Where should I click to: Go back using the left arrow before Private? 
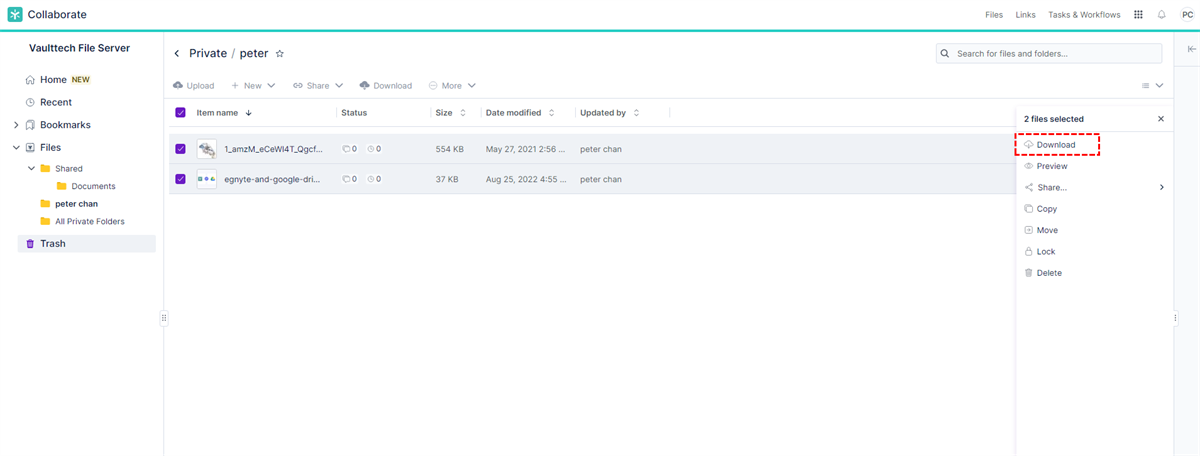click(177, 53)
